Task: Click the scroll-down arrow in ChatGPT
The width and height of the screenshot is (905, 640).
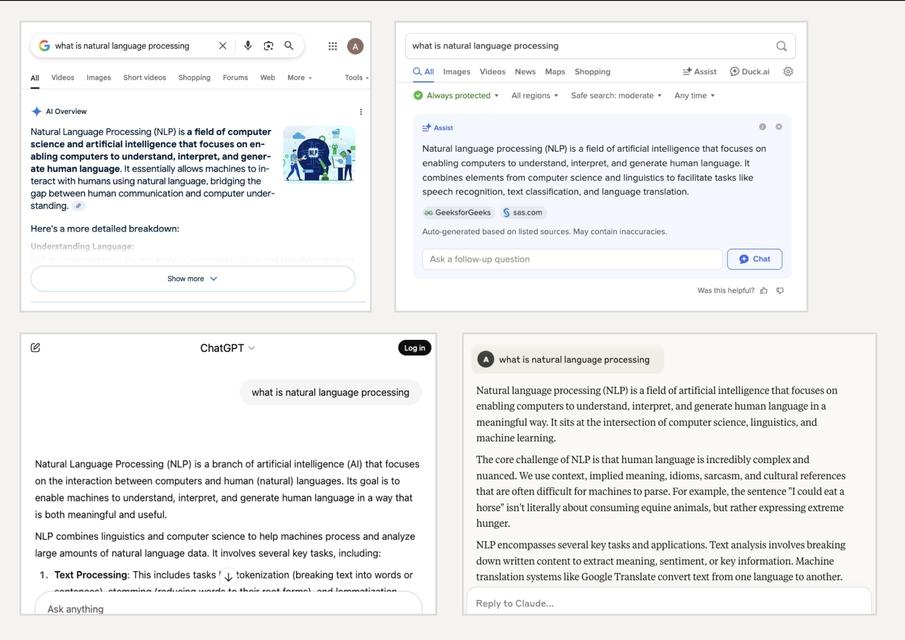Action: point(228,577)
